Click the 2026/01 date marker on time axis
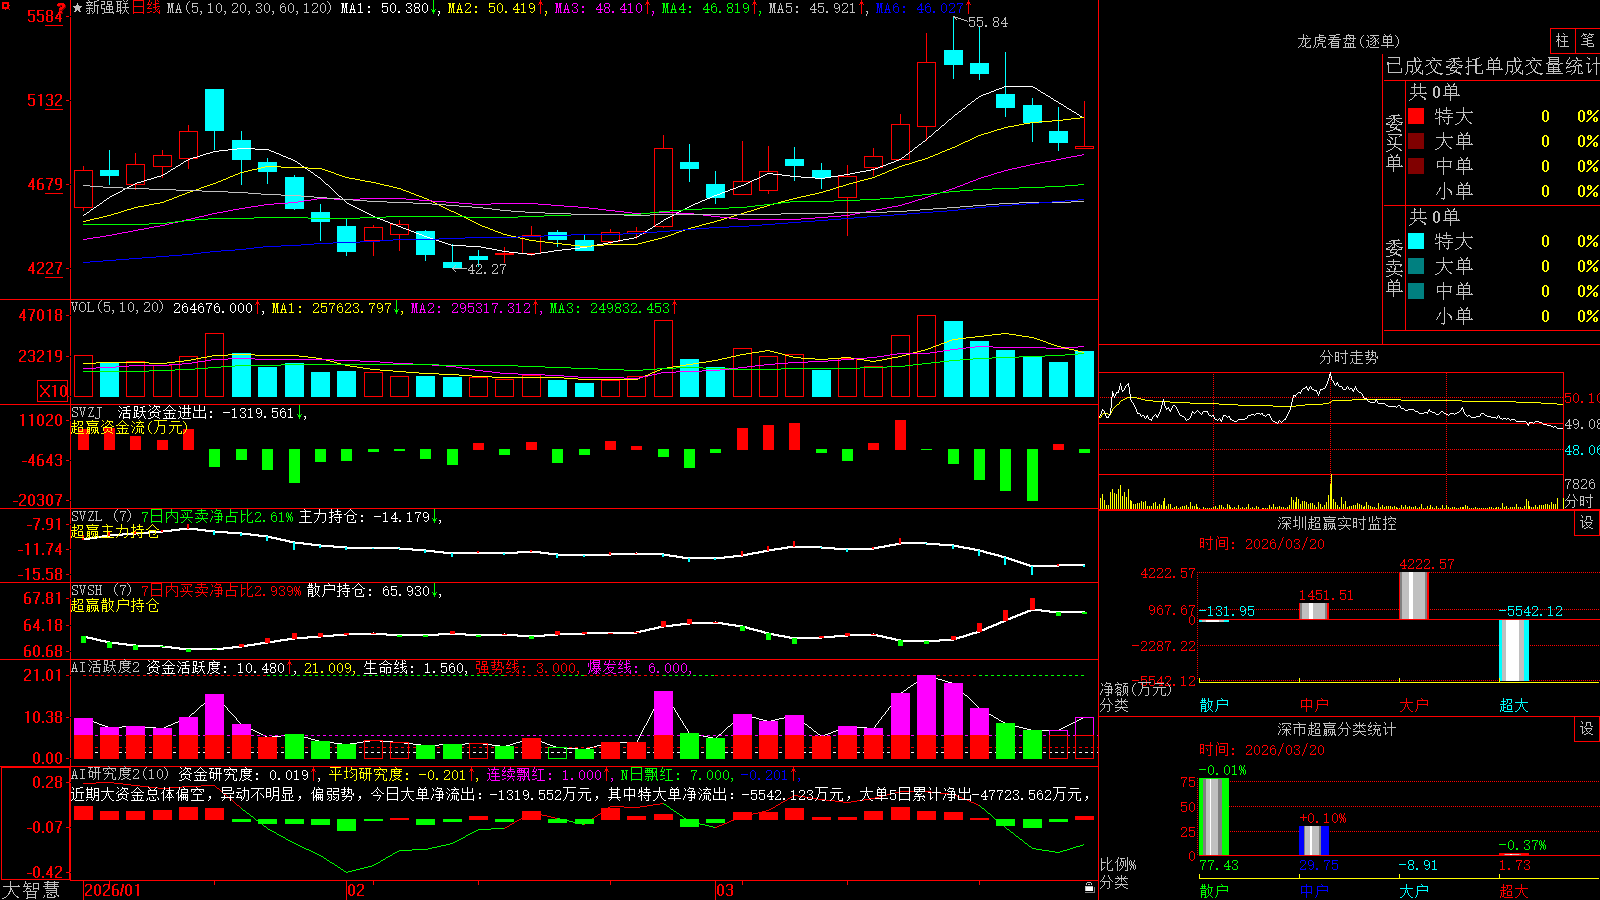 pyautogui.click(x=113, y=890)
